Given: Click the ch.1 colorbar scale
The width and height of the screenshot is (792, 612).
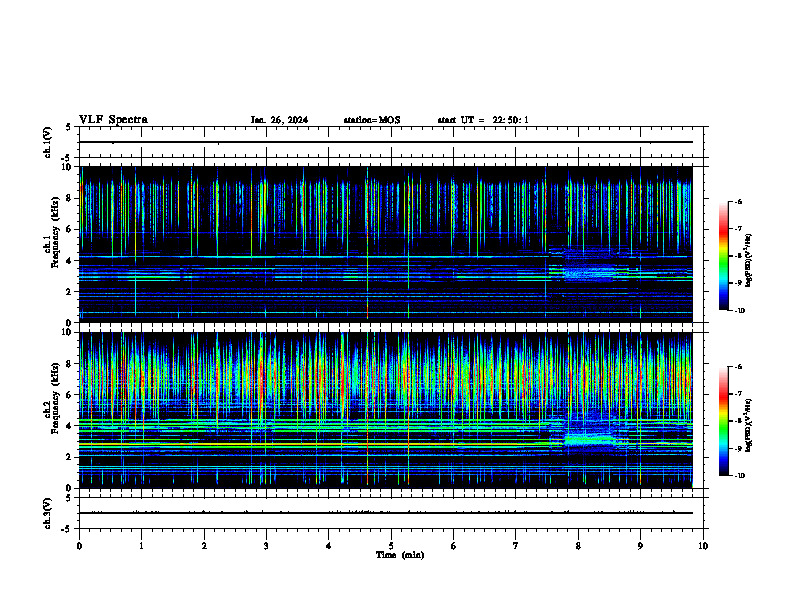Looking at the screenshot, I should [x=724, y=256].
